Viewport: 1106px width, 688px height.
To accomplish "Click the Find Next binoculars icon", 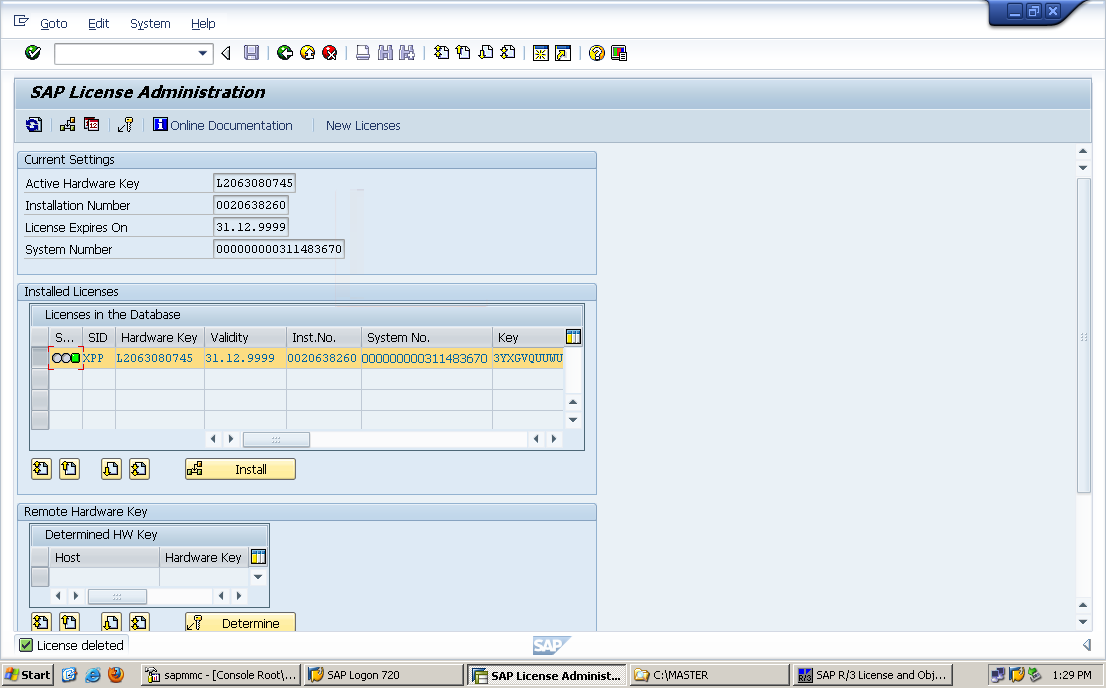I will click(x=407, y=53).
